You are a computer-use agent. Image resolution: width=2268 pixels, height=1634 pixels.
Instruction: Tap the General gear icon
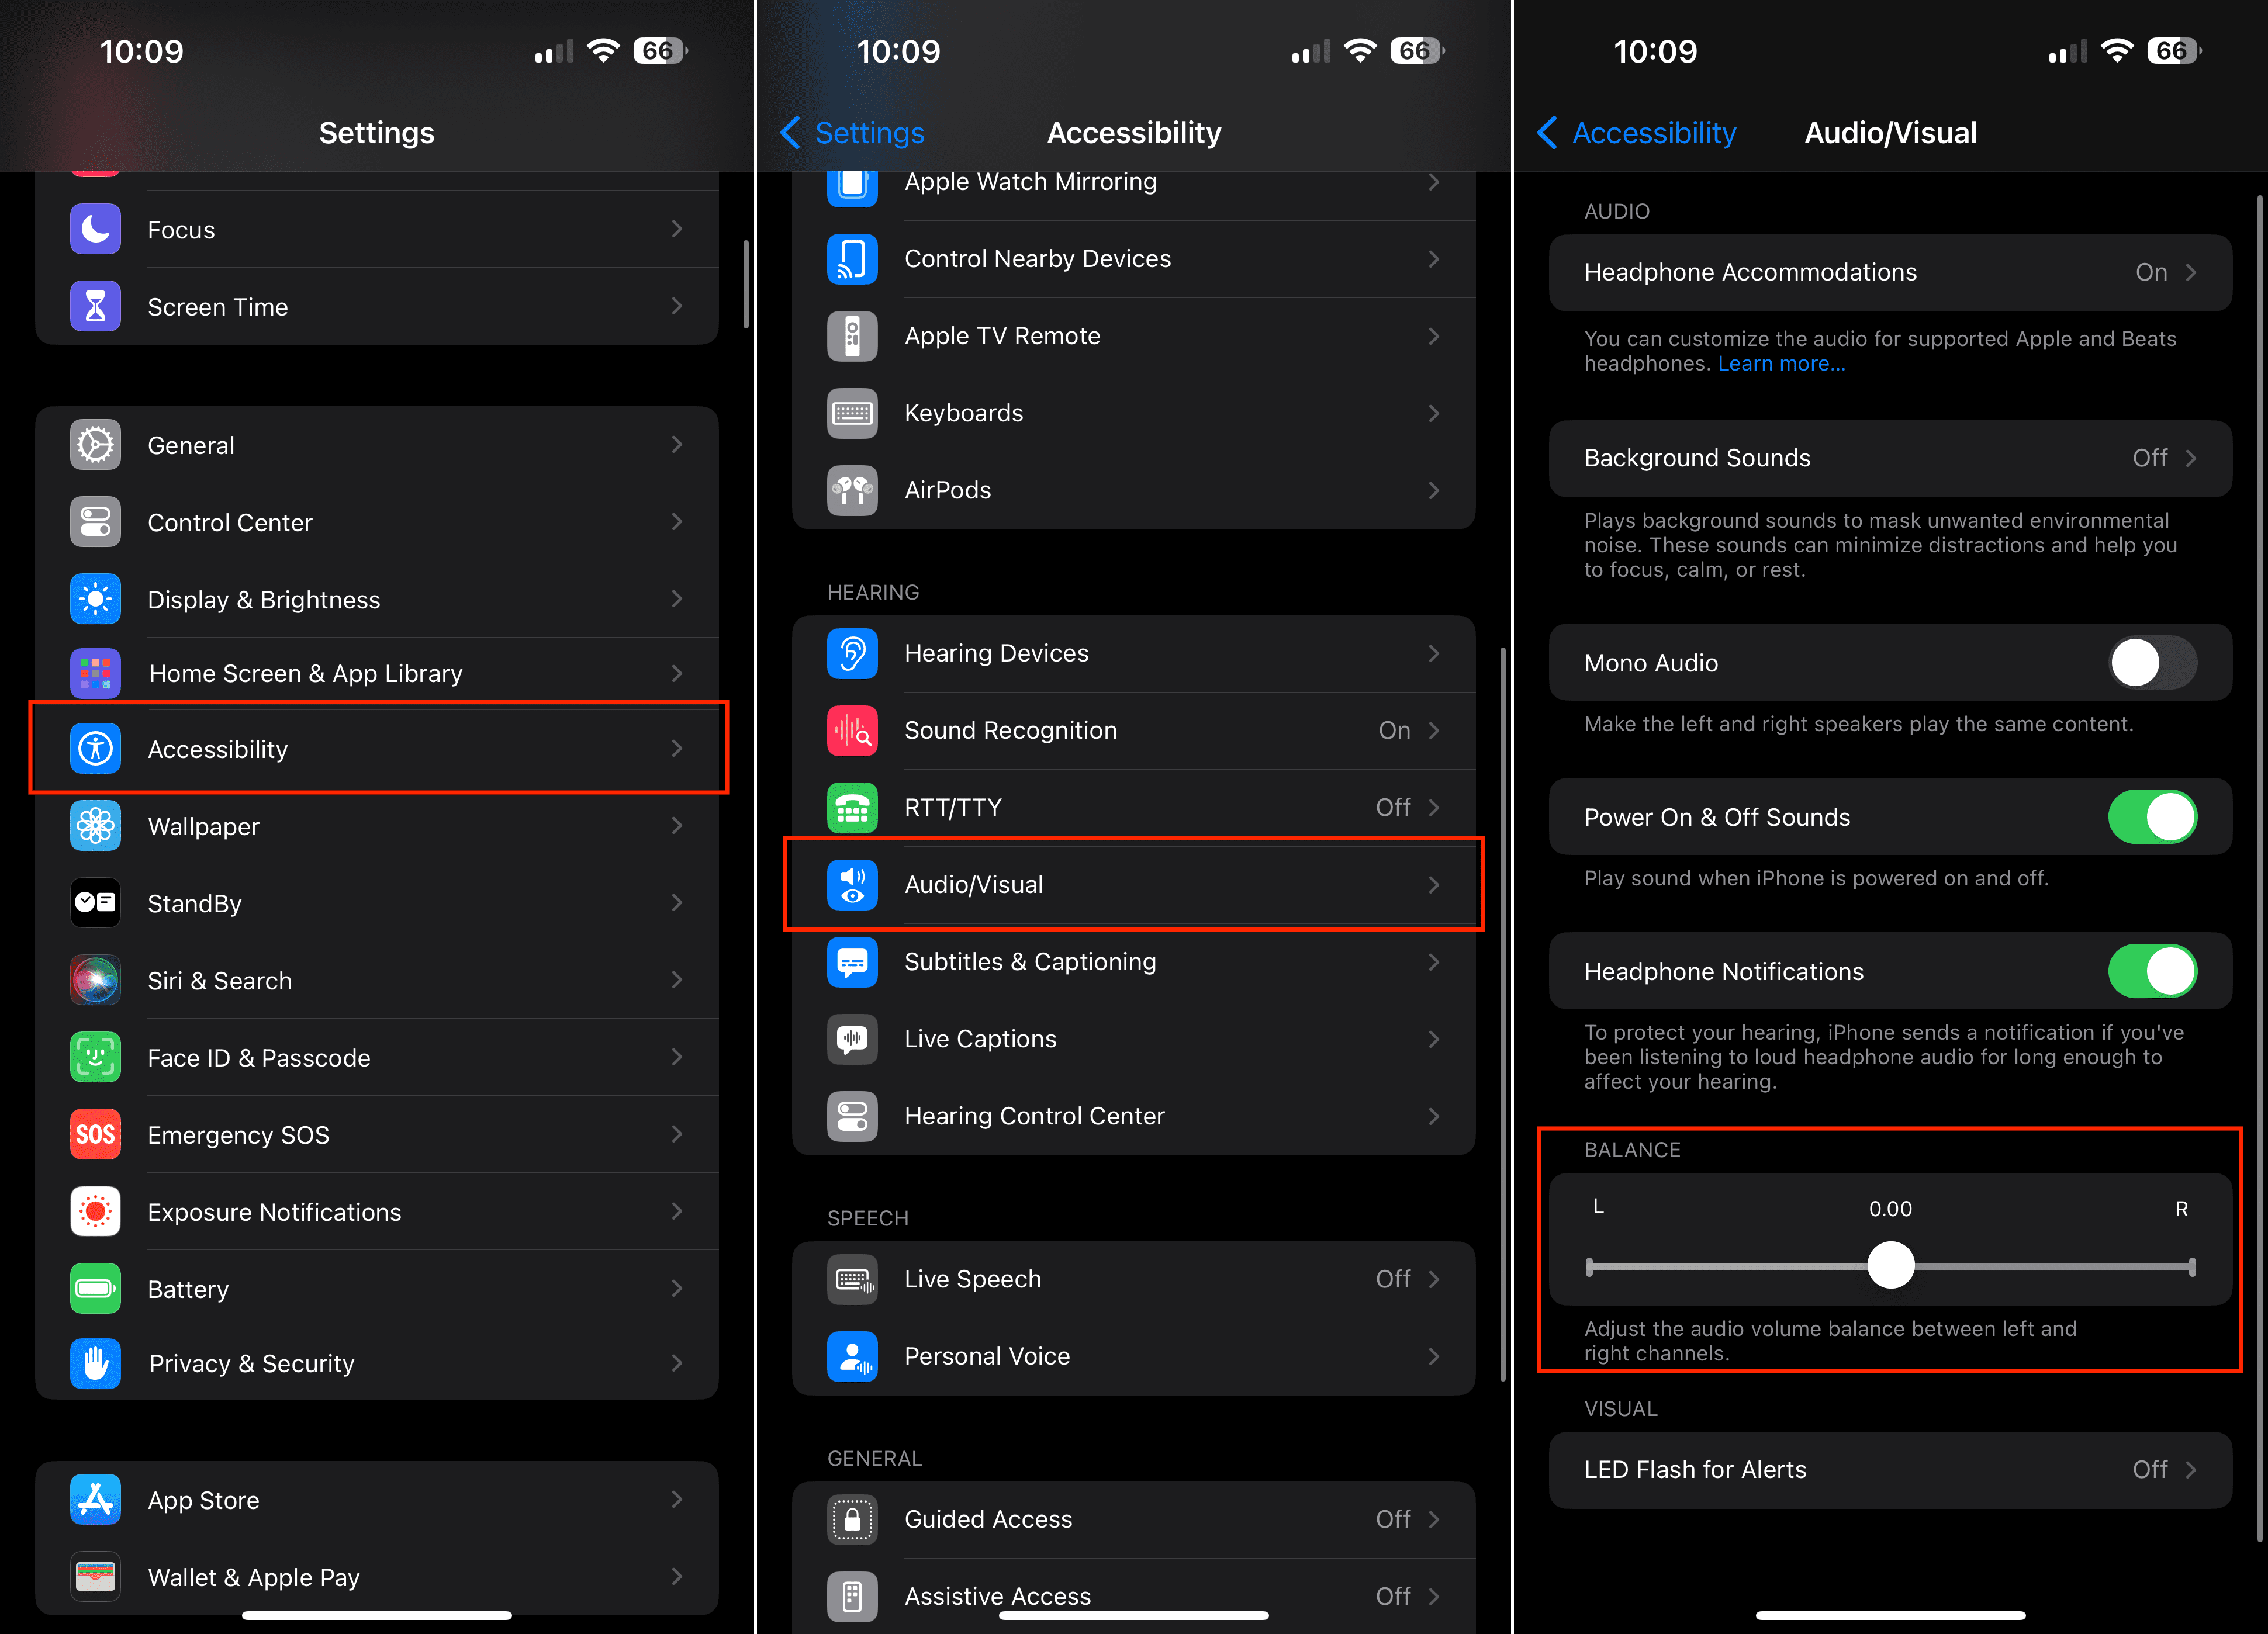point(95,445)
